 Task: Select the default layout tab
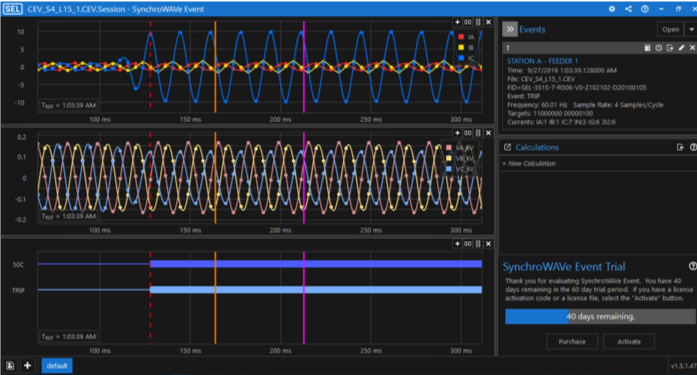[x=57, y=366]
